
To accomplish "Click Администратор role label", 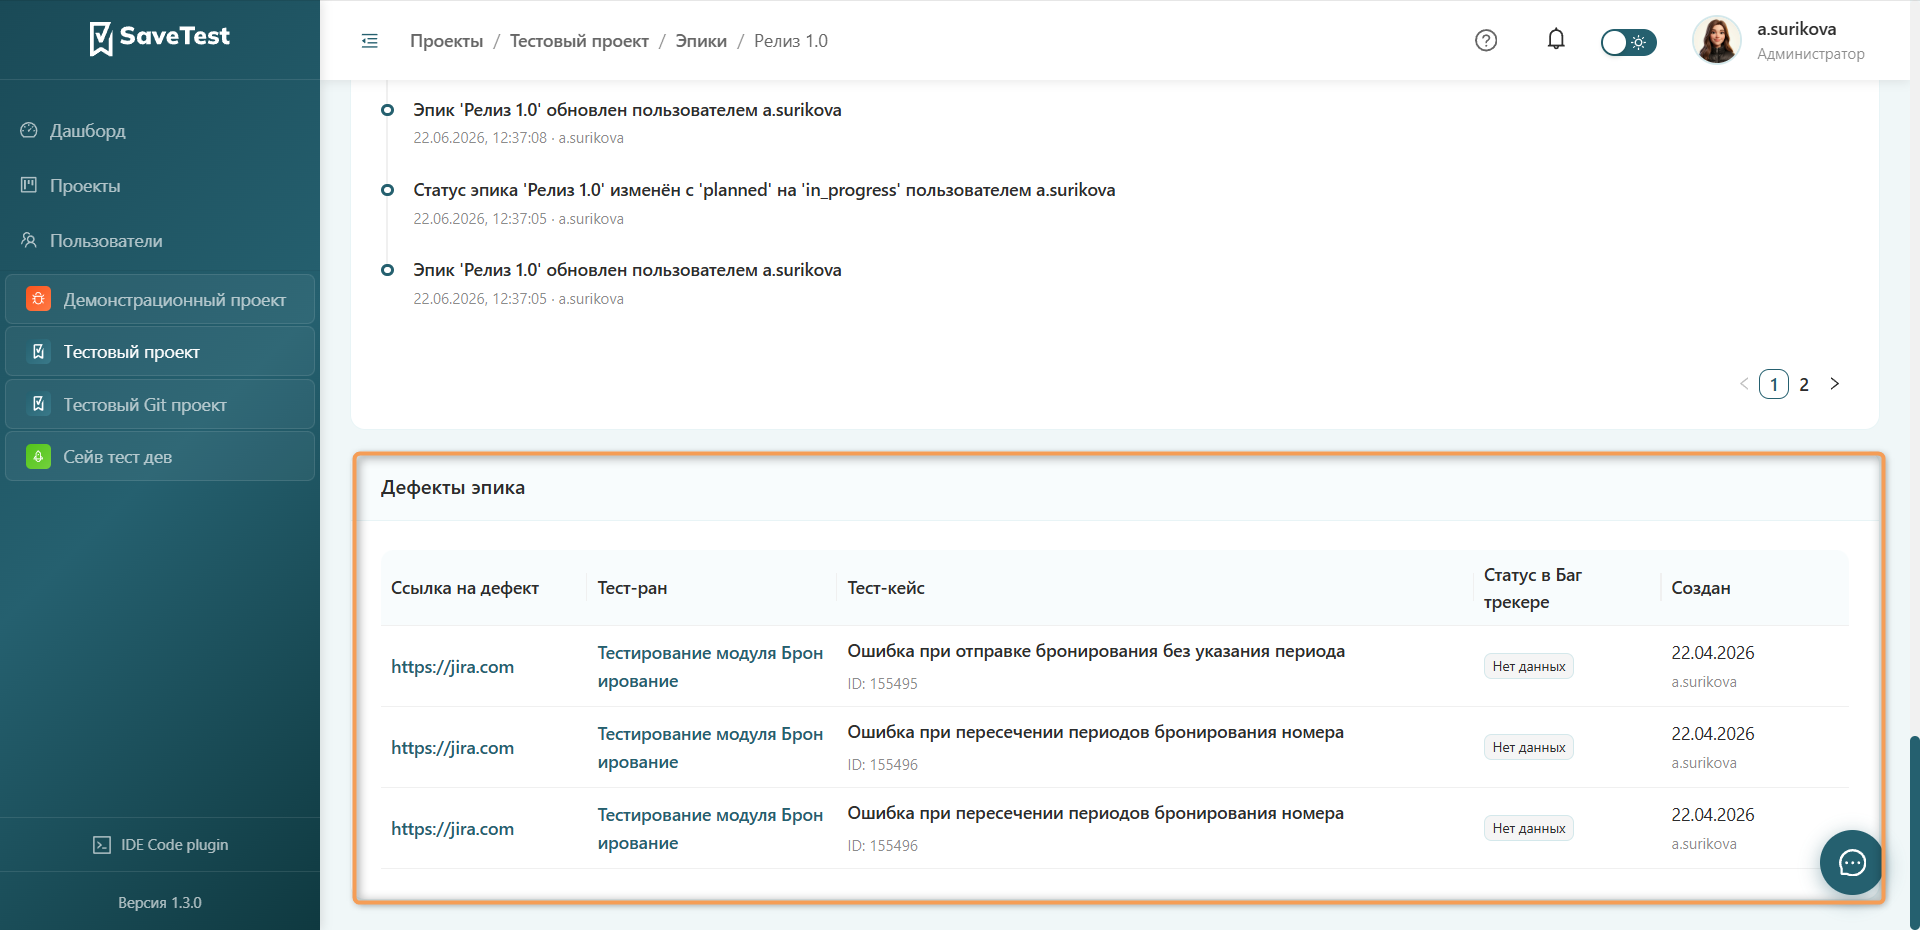I will coord(1811,54).
